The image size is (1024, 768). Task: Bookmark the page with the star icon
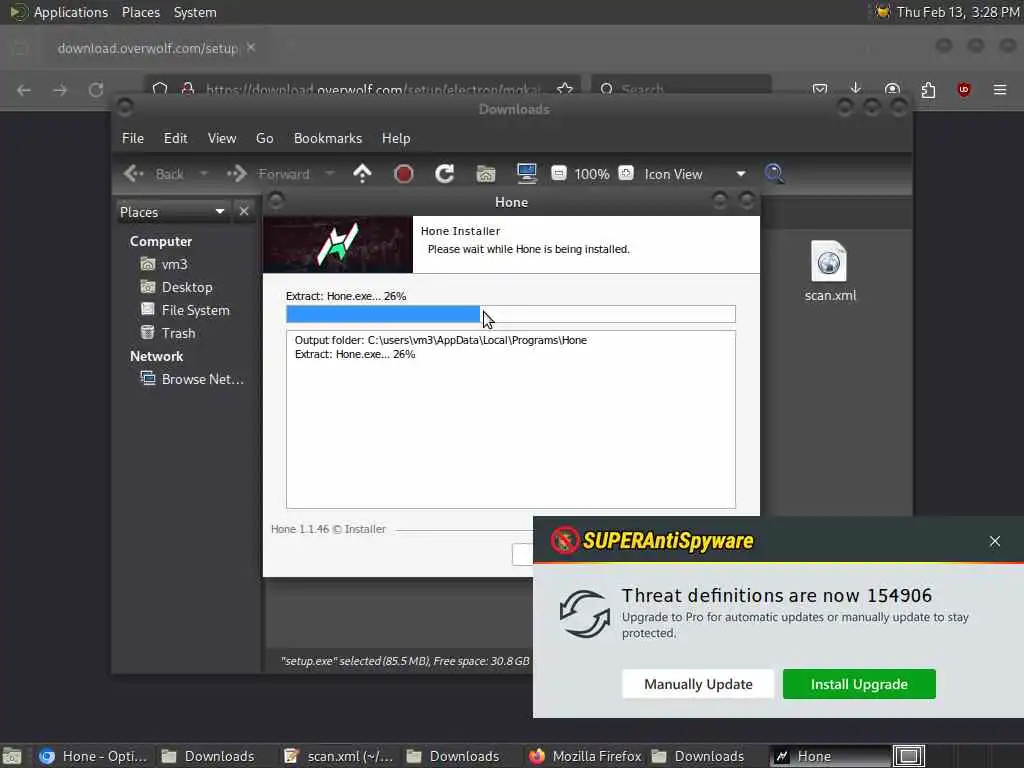click(565, 89)
